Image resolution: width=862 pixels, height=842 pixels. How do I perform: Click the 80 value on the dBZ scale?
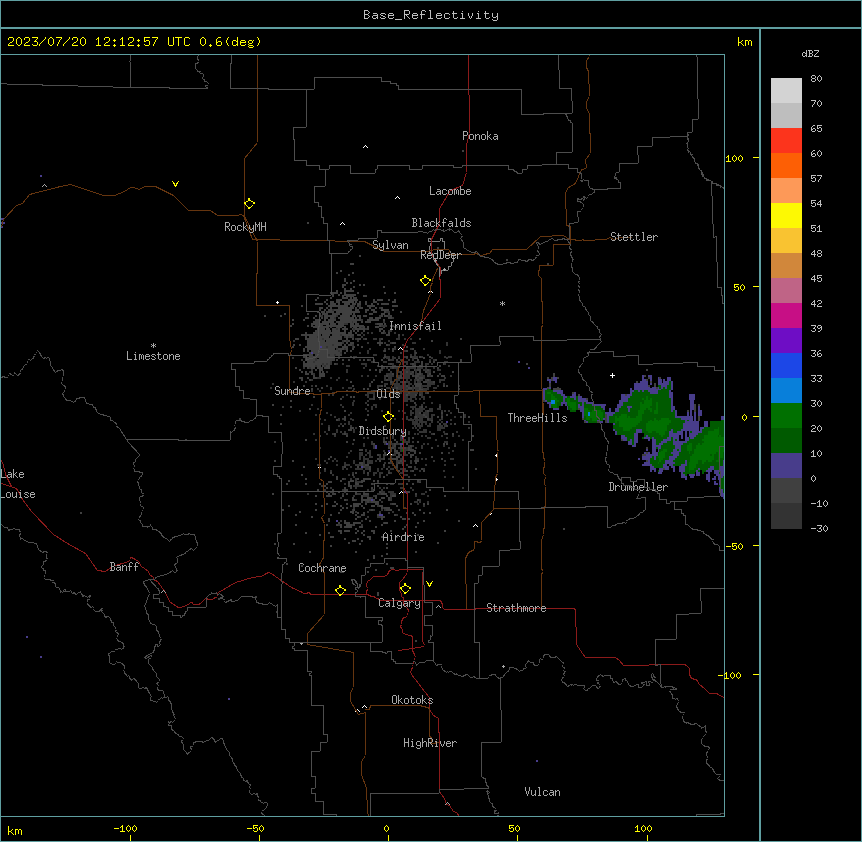coord(816,79)
